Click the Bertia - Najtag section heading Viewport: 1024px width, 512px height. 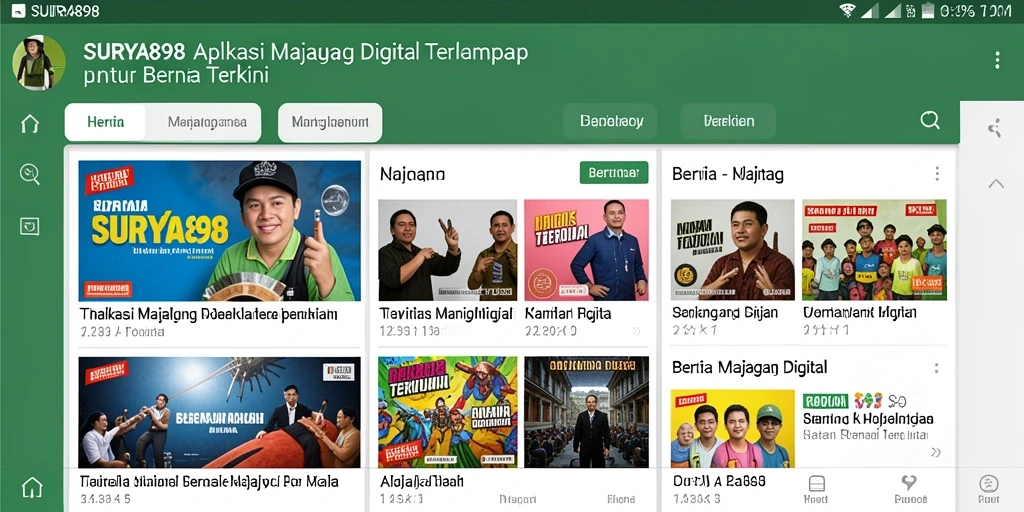click(x=728, y=174)
